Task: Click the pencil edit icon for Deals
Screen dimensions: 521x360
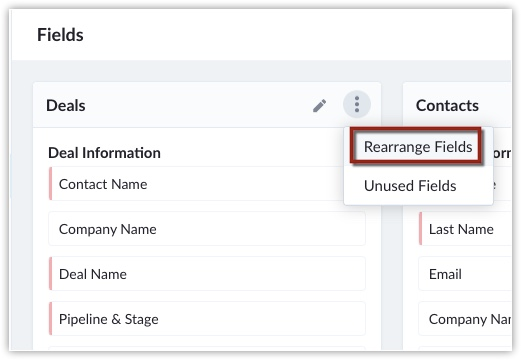Action: coord(319,106)
